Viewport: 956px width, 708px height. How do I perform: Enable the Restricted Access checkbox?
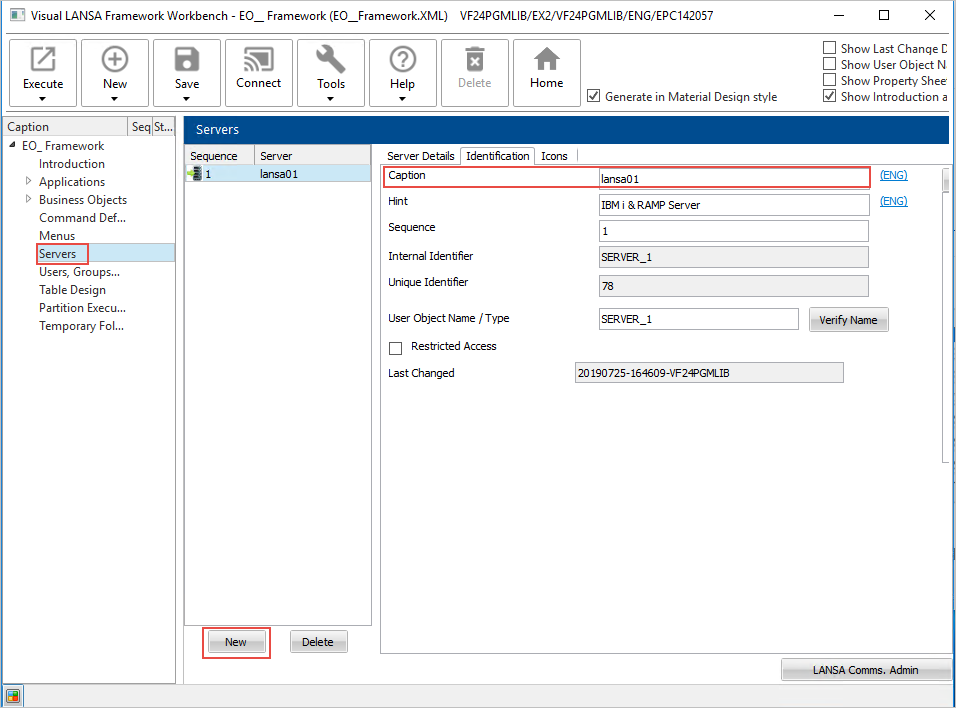click(x=395, y=347)
